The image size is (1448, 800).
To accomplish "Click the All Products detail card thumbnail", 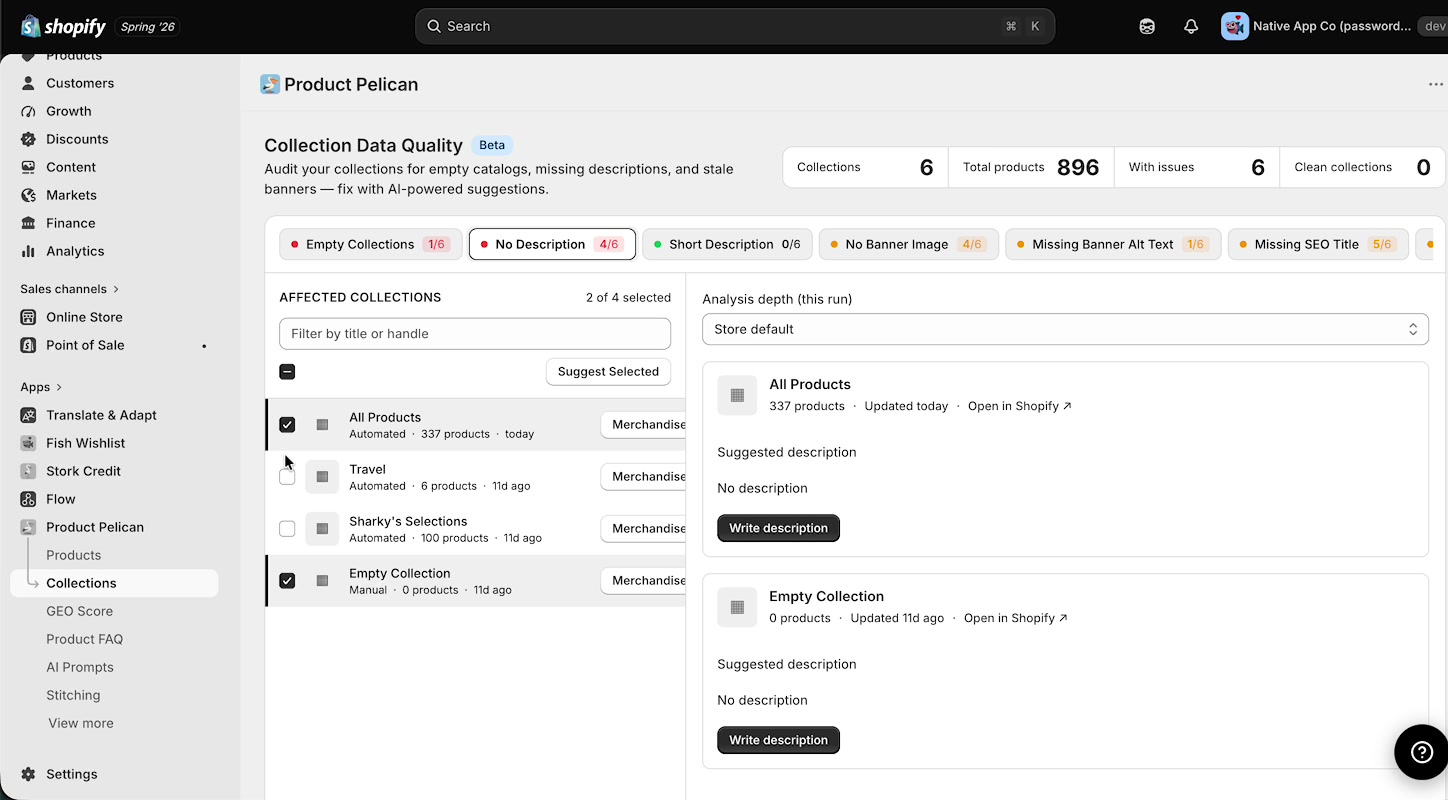I will (x=737, y=395).
